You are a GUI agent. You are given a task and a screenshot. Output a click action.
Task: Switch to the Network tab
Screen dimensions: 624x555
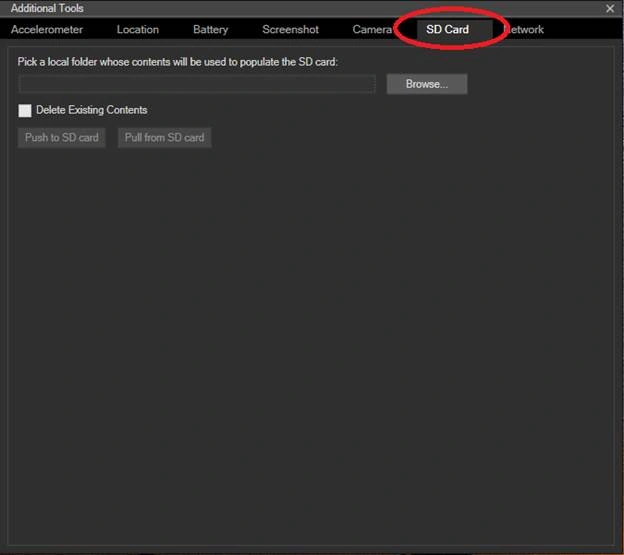pyautogui.click(x=524, y=29)
